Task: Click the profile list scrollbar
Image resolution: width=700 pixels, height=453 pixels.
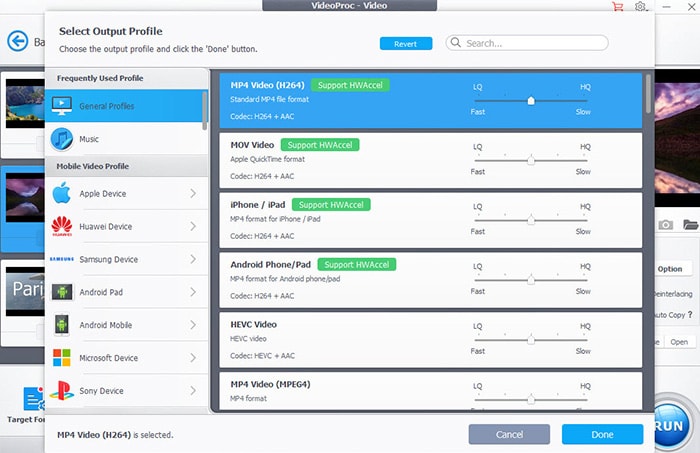Action: pos(648,93)
